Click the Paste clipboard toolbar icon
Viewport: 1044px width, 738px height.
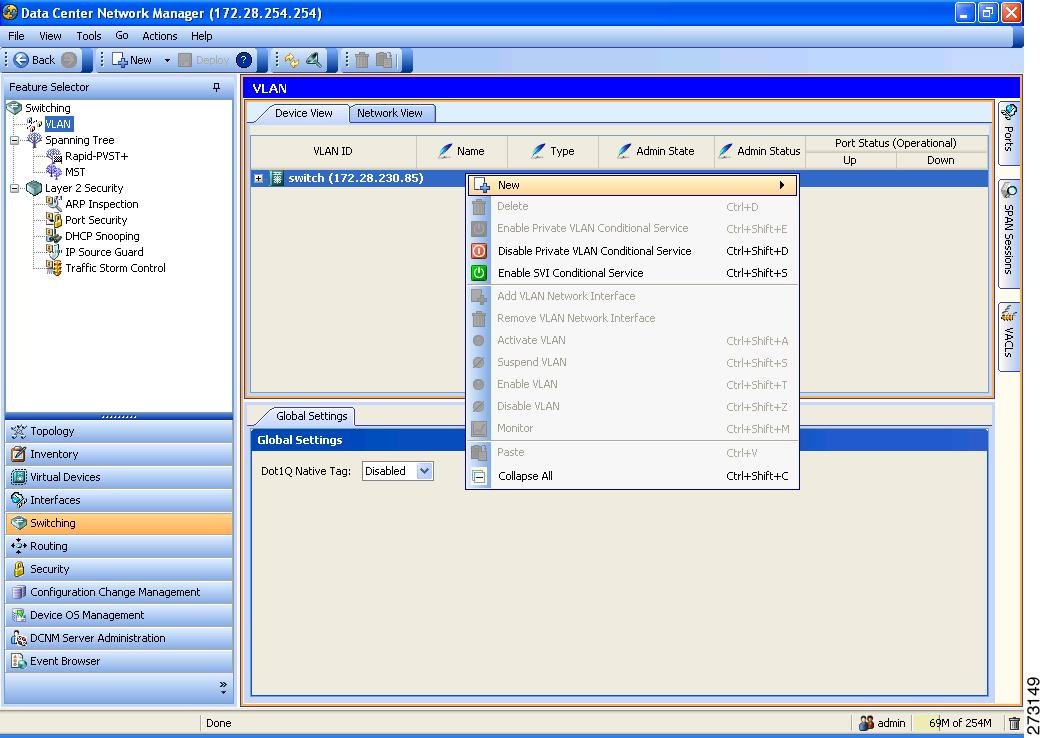(x=384, y=60)
